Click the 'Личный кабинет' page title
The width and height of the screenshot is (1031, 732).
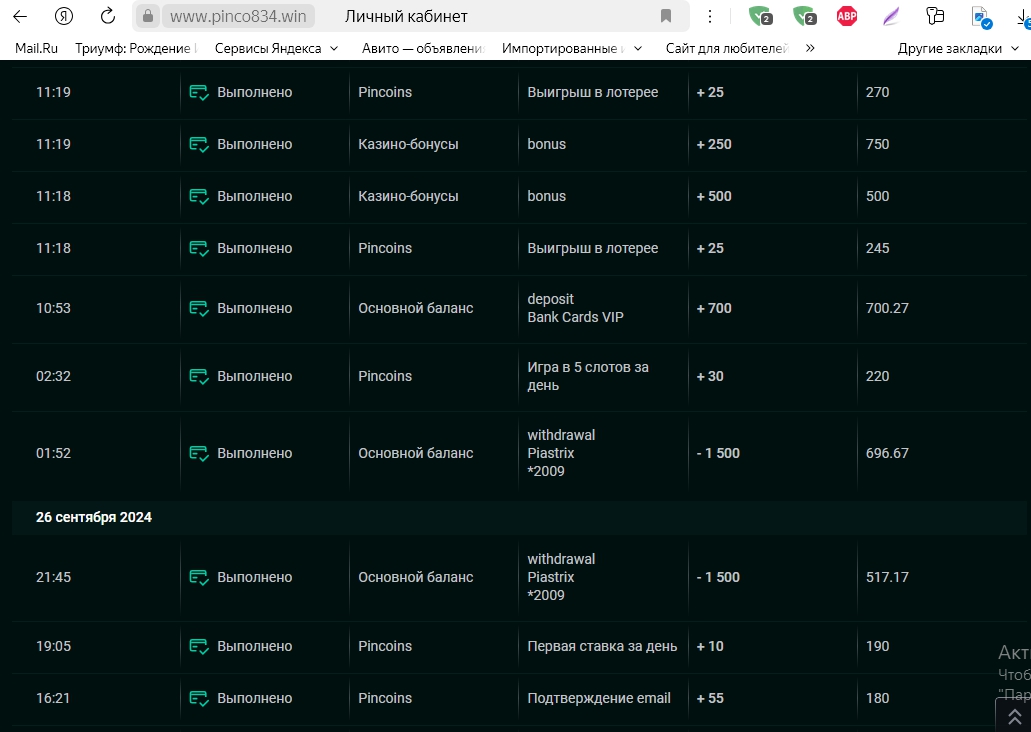tap(406, 16)
